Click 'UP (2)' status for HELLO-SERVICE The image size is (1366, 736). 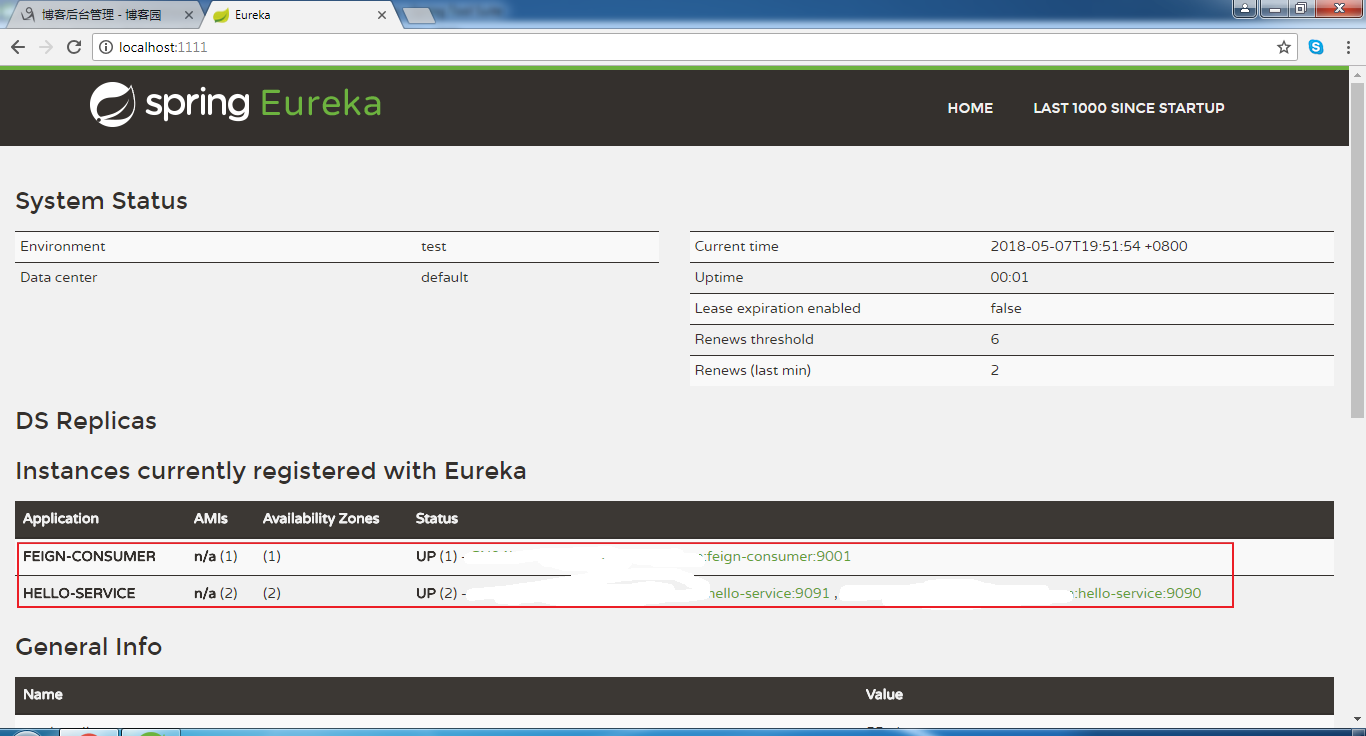436,593
